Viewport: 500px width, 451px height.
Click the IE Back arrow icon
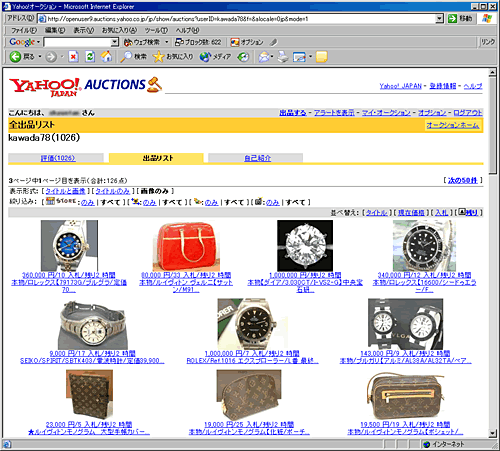click(15, 57)
